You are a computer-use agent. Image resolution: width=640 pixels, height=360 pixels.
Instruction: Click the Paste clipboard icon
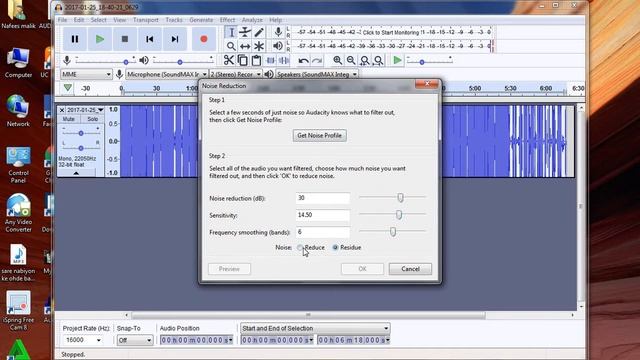[x=256, y=60]
